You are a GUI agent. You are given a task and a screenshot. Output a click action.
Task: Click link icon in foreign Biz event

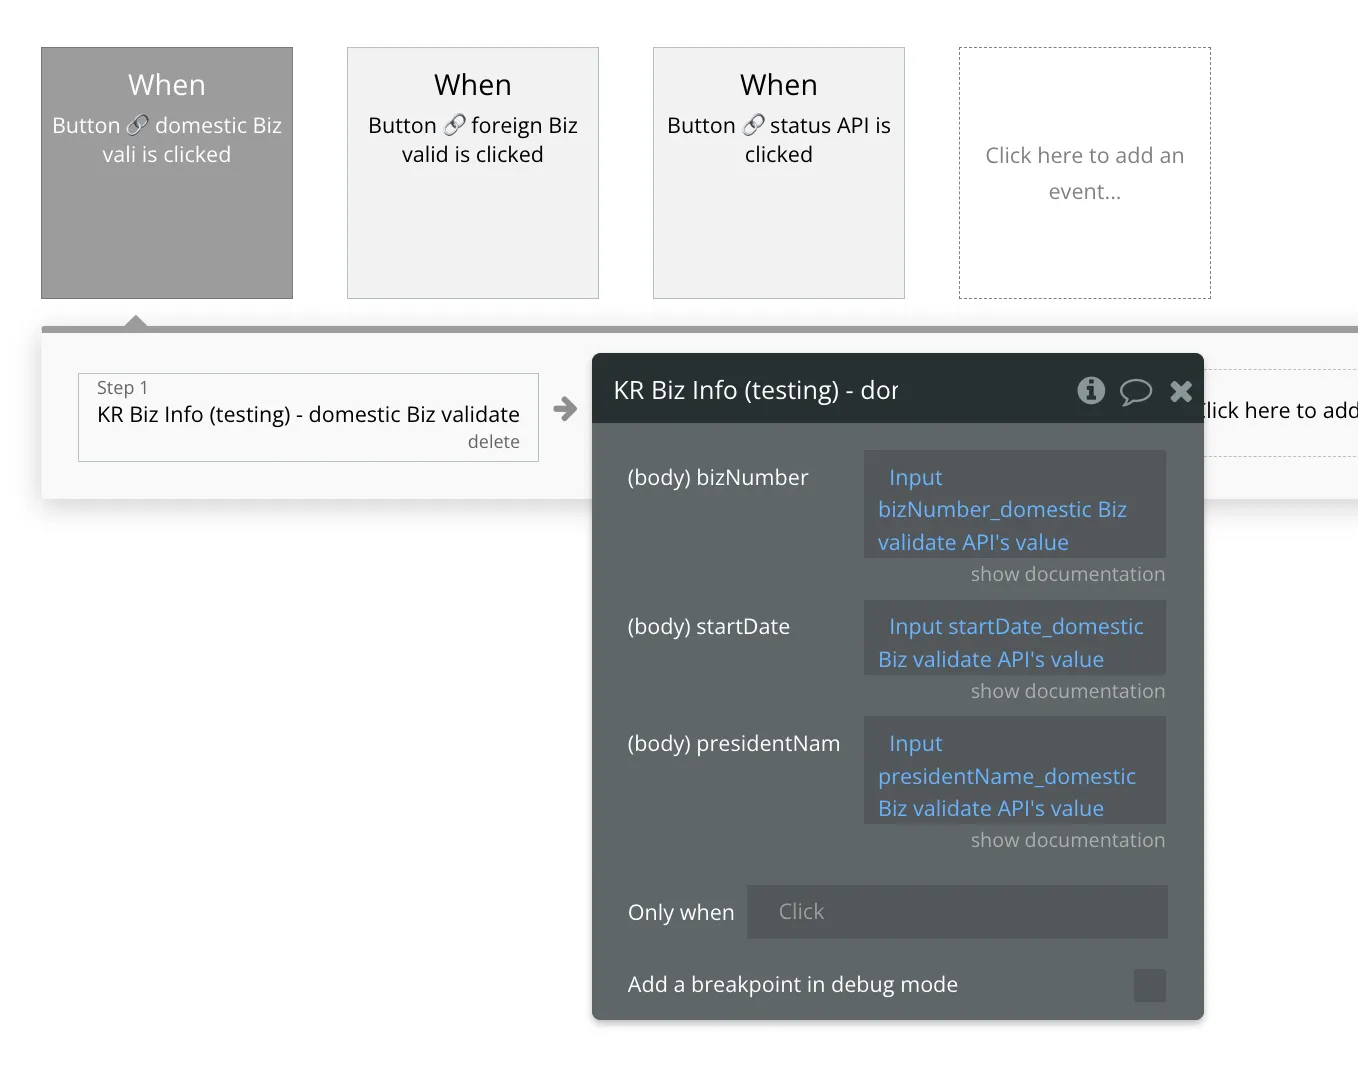pos(454,125)
